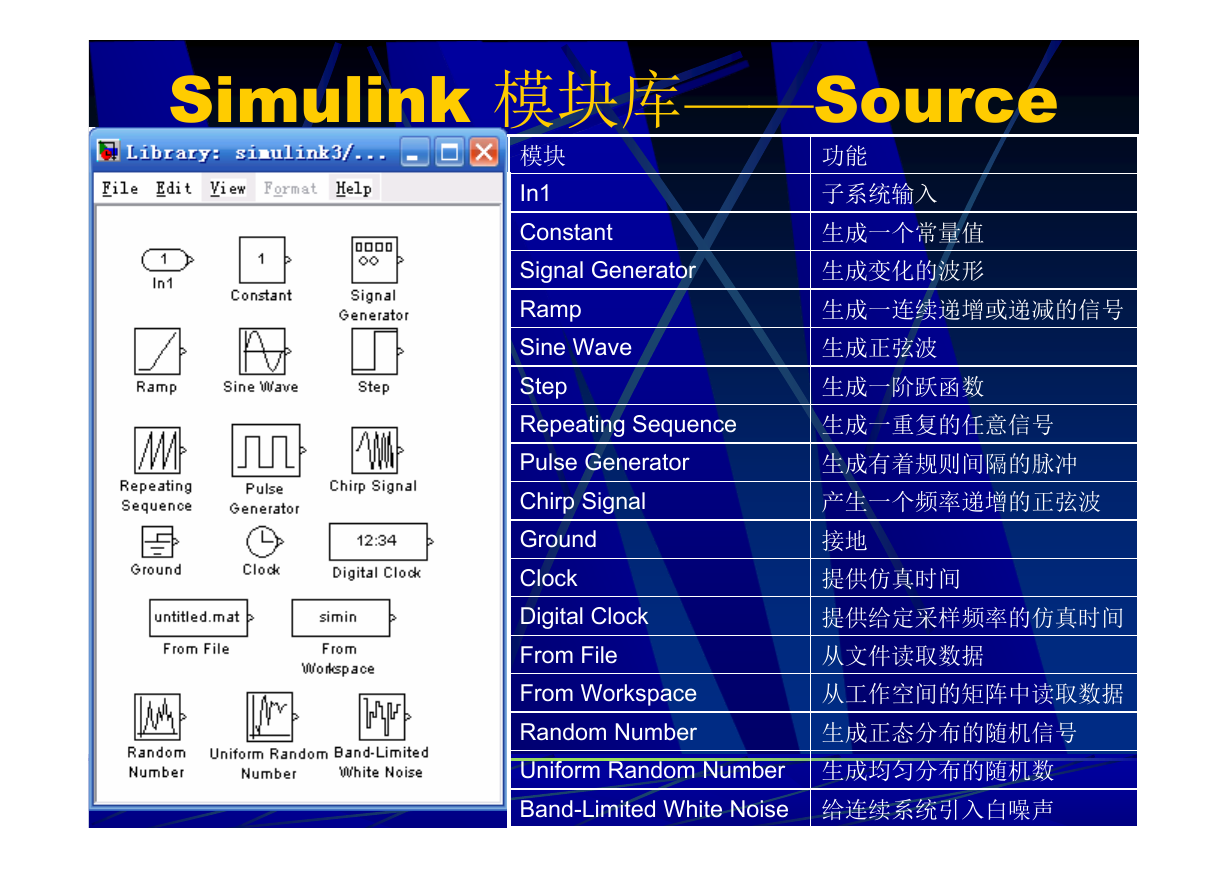This screenshot has width=1228, height=869.
Task: Open the Help menu
Action: [x=353, y=188]
